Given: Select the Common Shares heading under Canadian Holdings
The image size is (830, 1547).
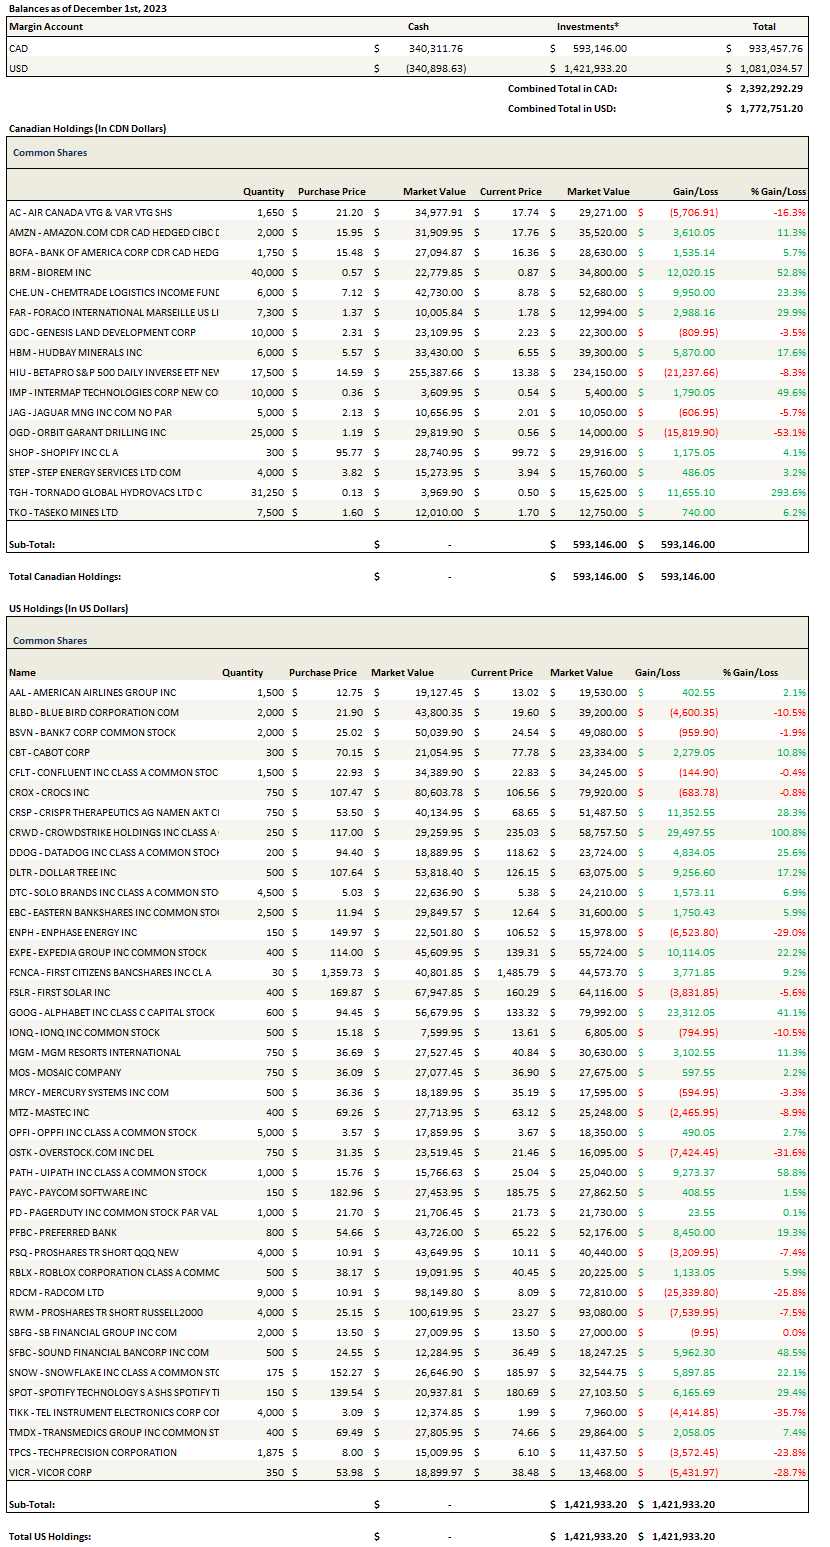Looking at the screenshot, I should [50, 153].
